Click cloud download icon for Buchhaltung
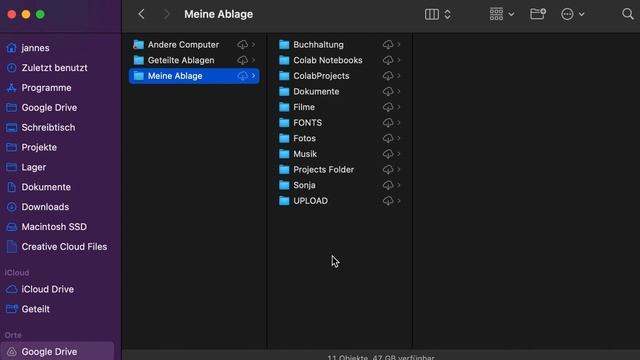Viewport: 640px width, 360px height. tap(388, 44)
